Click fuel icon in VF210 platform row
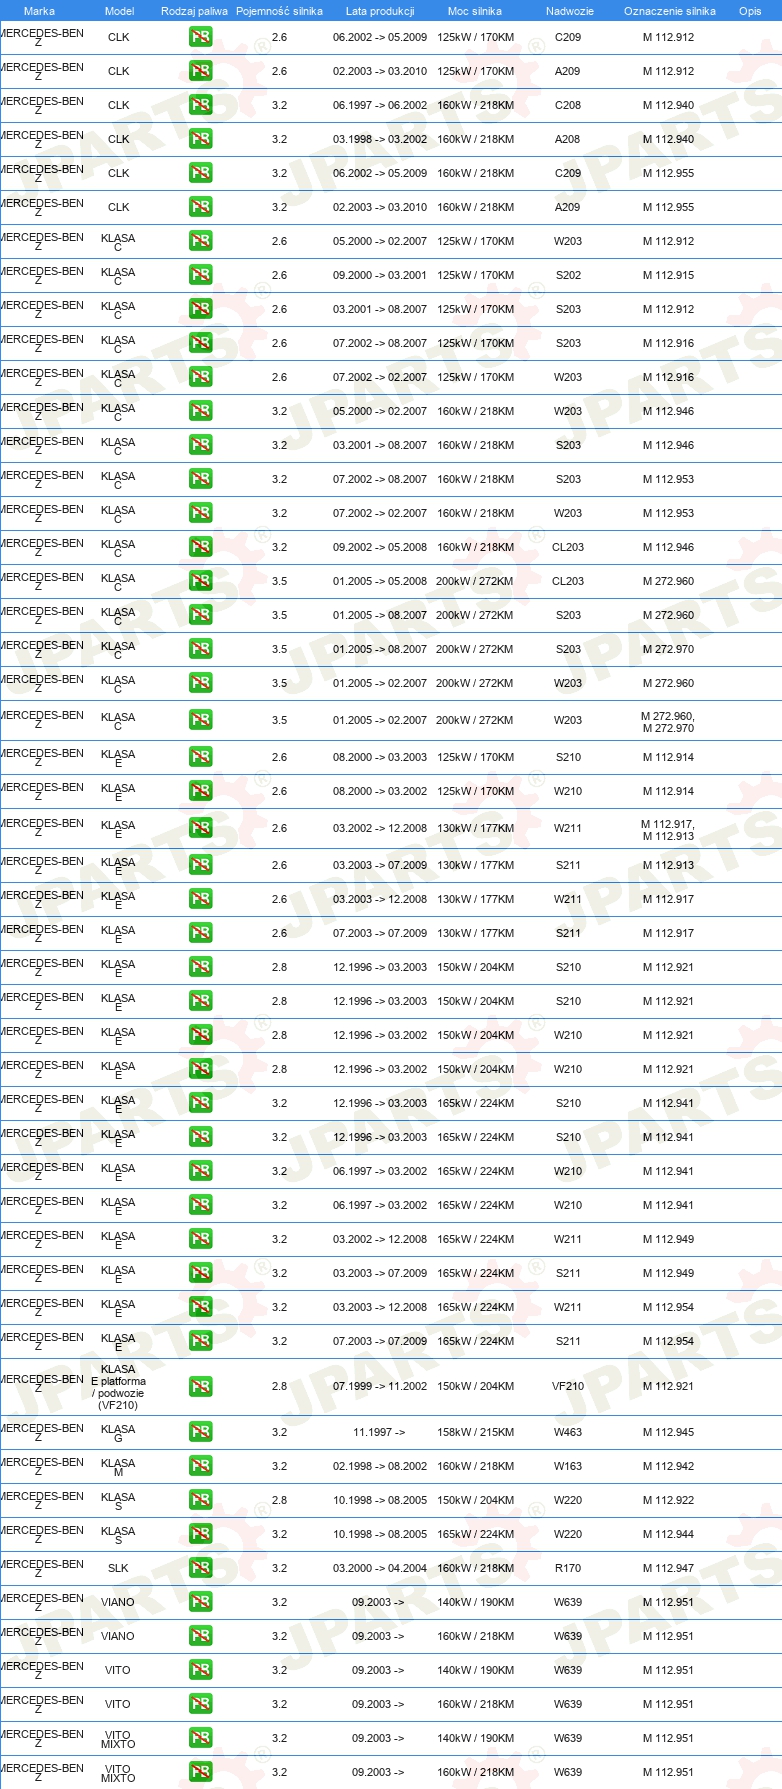This screenshot has height=1789, width=782. coord(201,1386)
